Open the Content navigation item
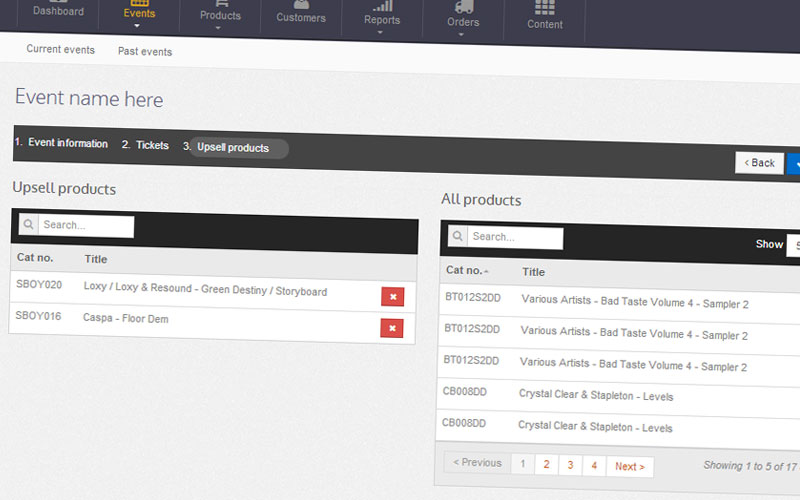 click(544, 16)
